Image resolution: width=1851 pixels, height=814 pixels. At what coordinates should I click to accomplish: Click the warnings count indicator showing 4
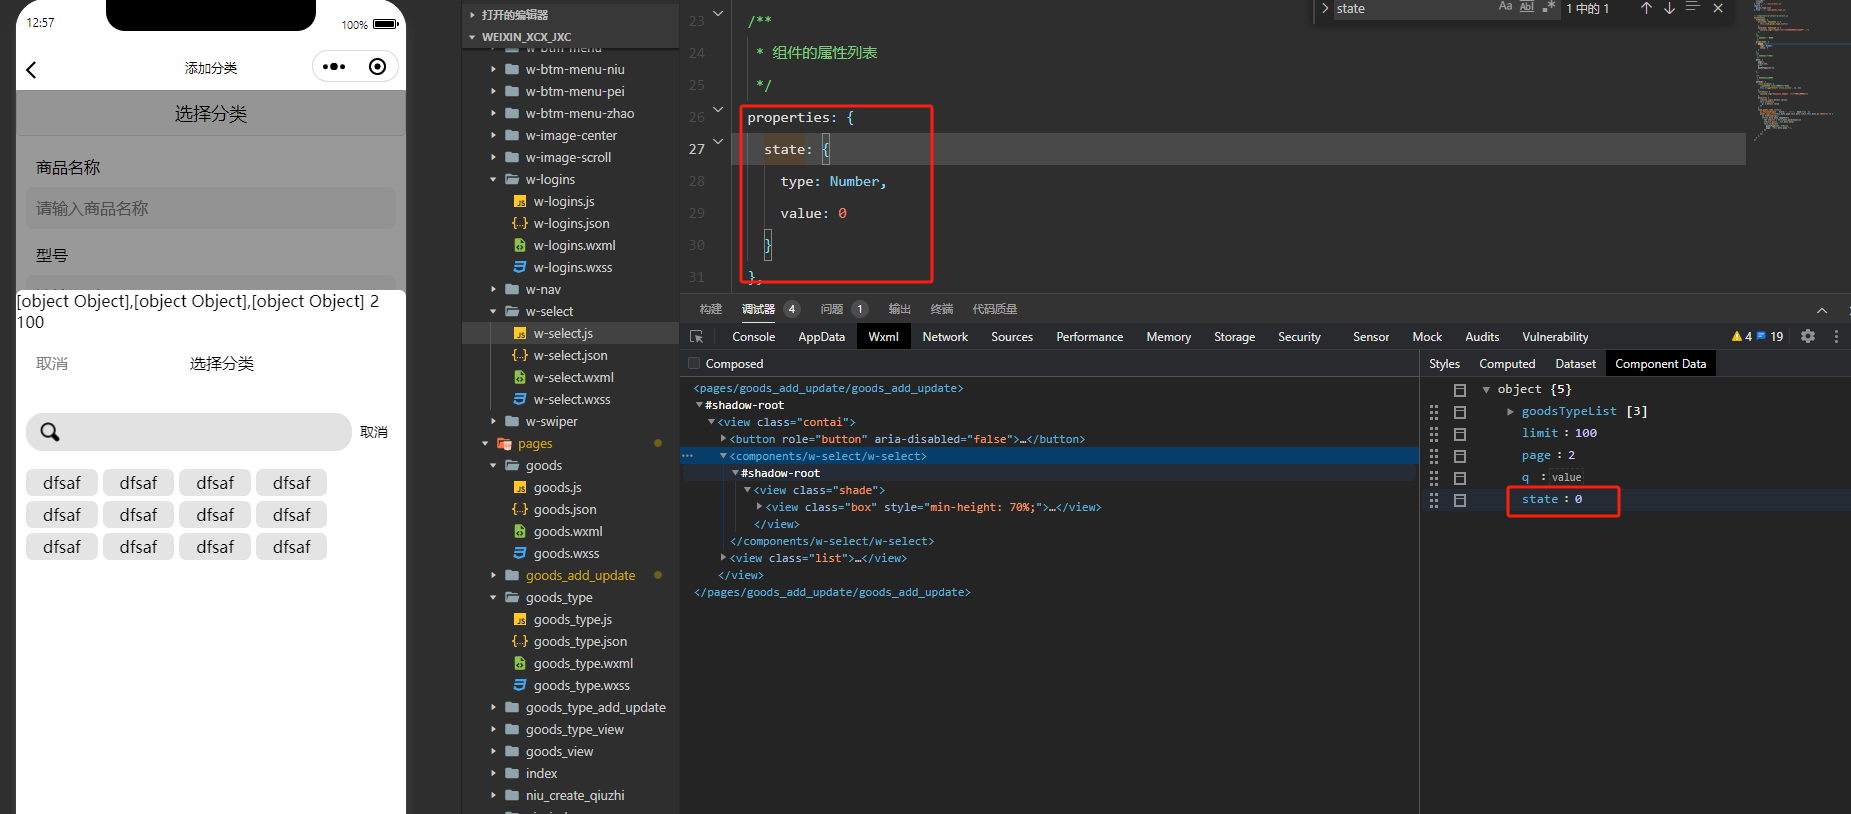pyautogui.click(x=1742, y=337)
